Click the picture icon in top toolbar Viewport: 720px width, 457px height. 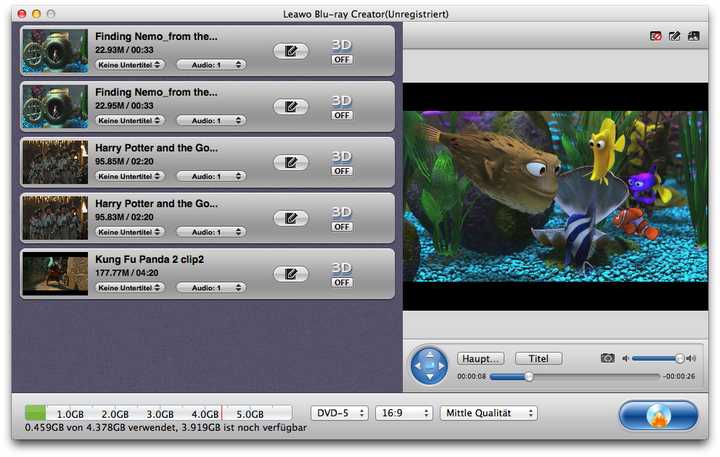[x=693, y=36]
